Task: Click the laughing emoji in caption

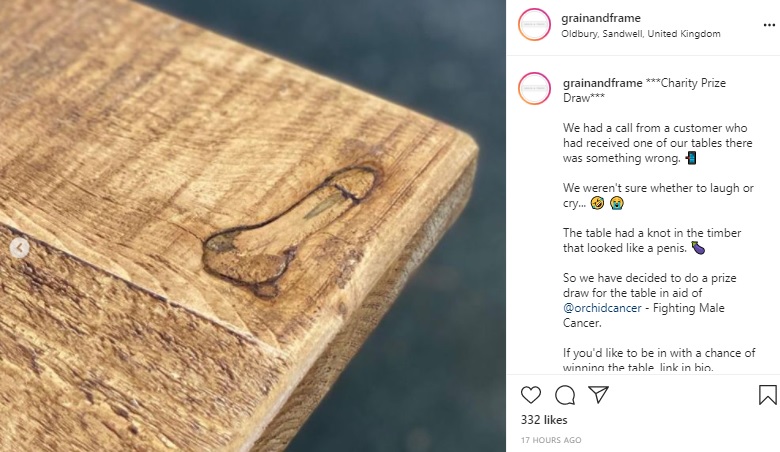Action: click(x=597, y=203)
